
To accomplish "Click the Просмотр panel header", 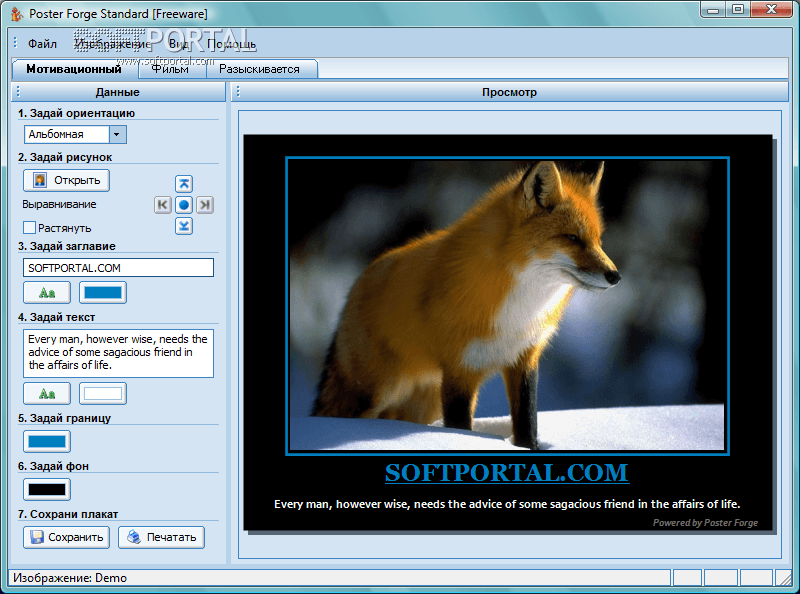I will coord(509,92).
